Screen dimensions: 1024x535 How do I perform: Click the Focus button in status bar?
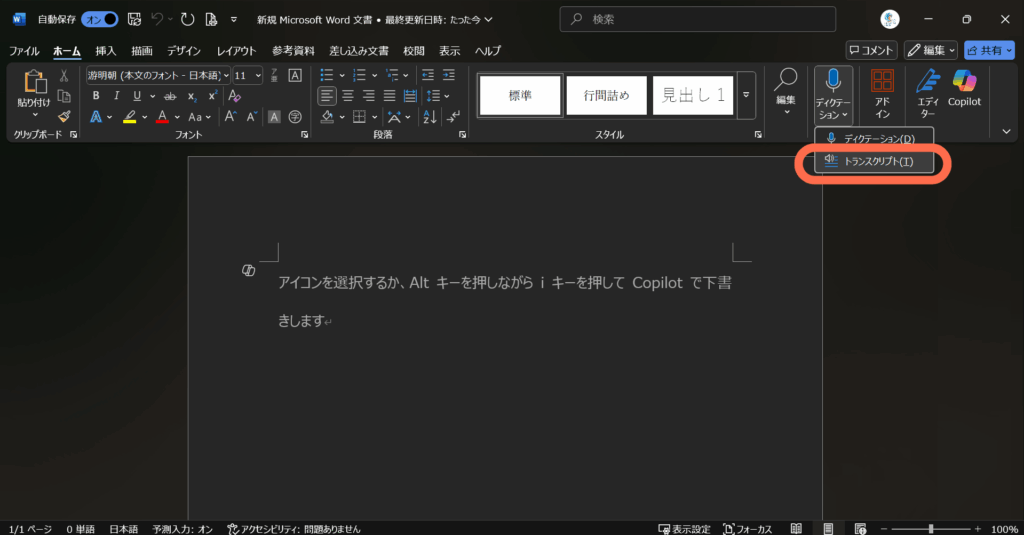(x=748, y=528)
